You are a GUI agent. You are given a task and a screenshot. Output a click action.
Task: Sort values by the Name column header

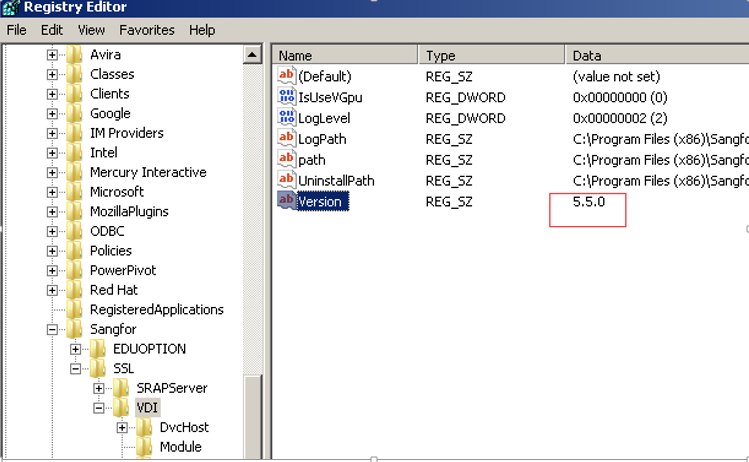click(x=346, y=55)
